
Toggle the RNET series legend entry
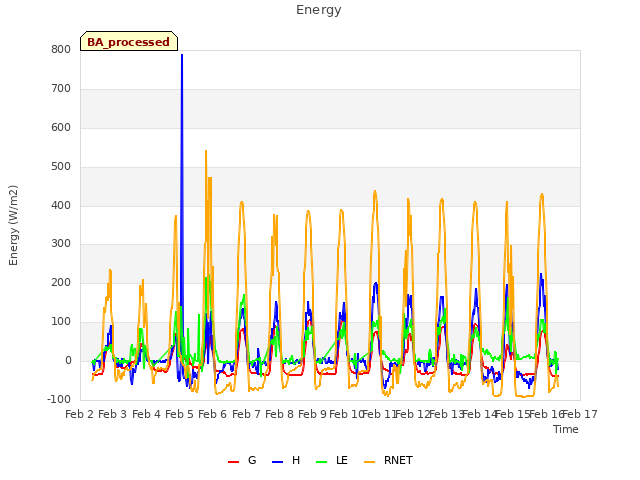[388, 460]
